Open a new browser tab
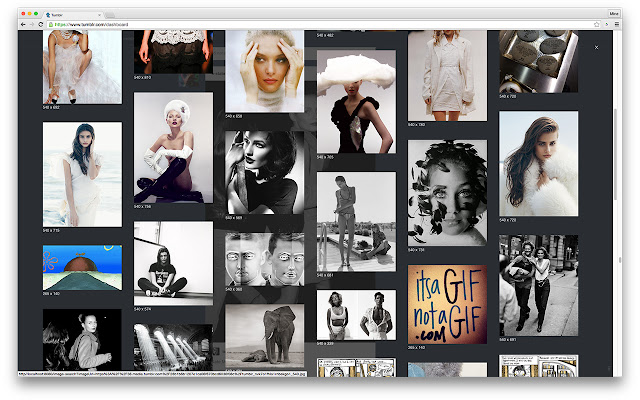 [110, 15]
